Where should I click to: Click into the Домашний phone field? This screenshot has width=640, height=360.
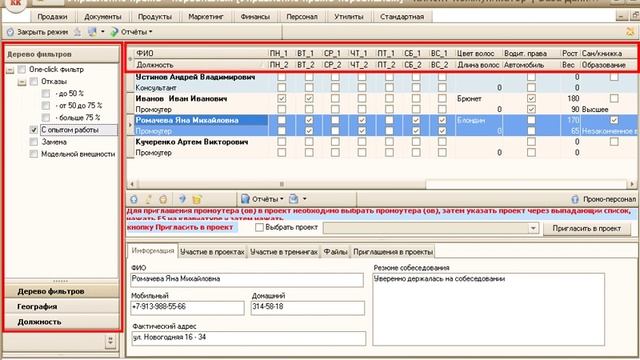[308, 307]
